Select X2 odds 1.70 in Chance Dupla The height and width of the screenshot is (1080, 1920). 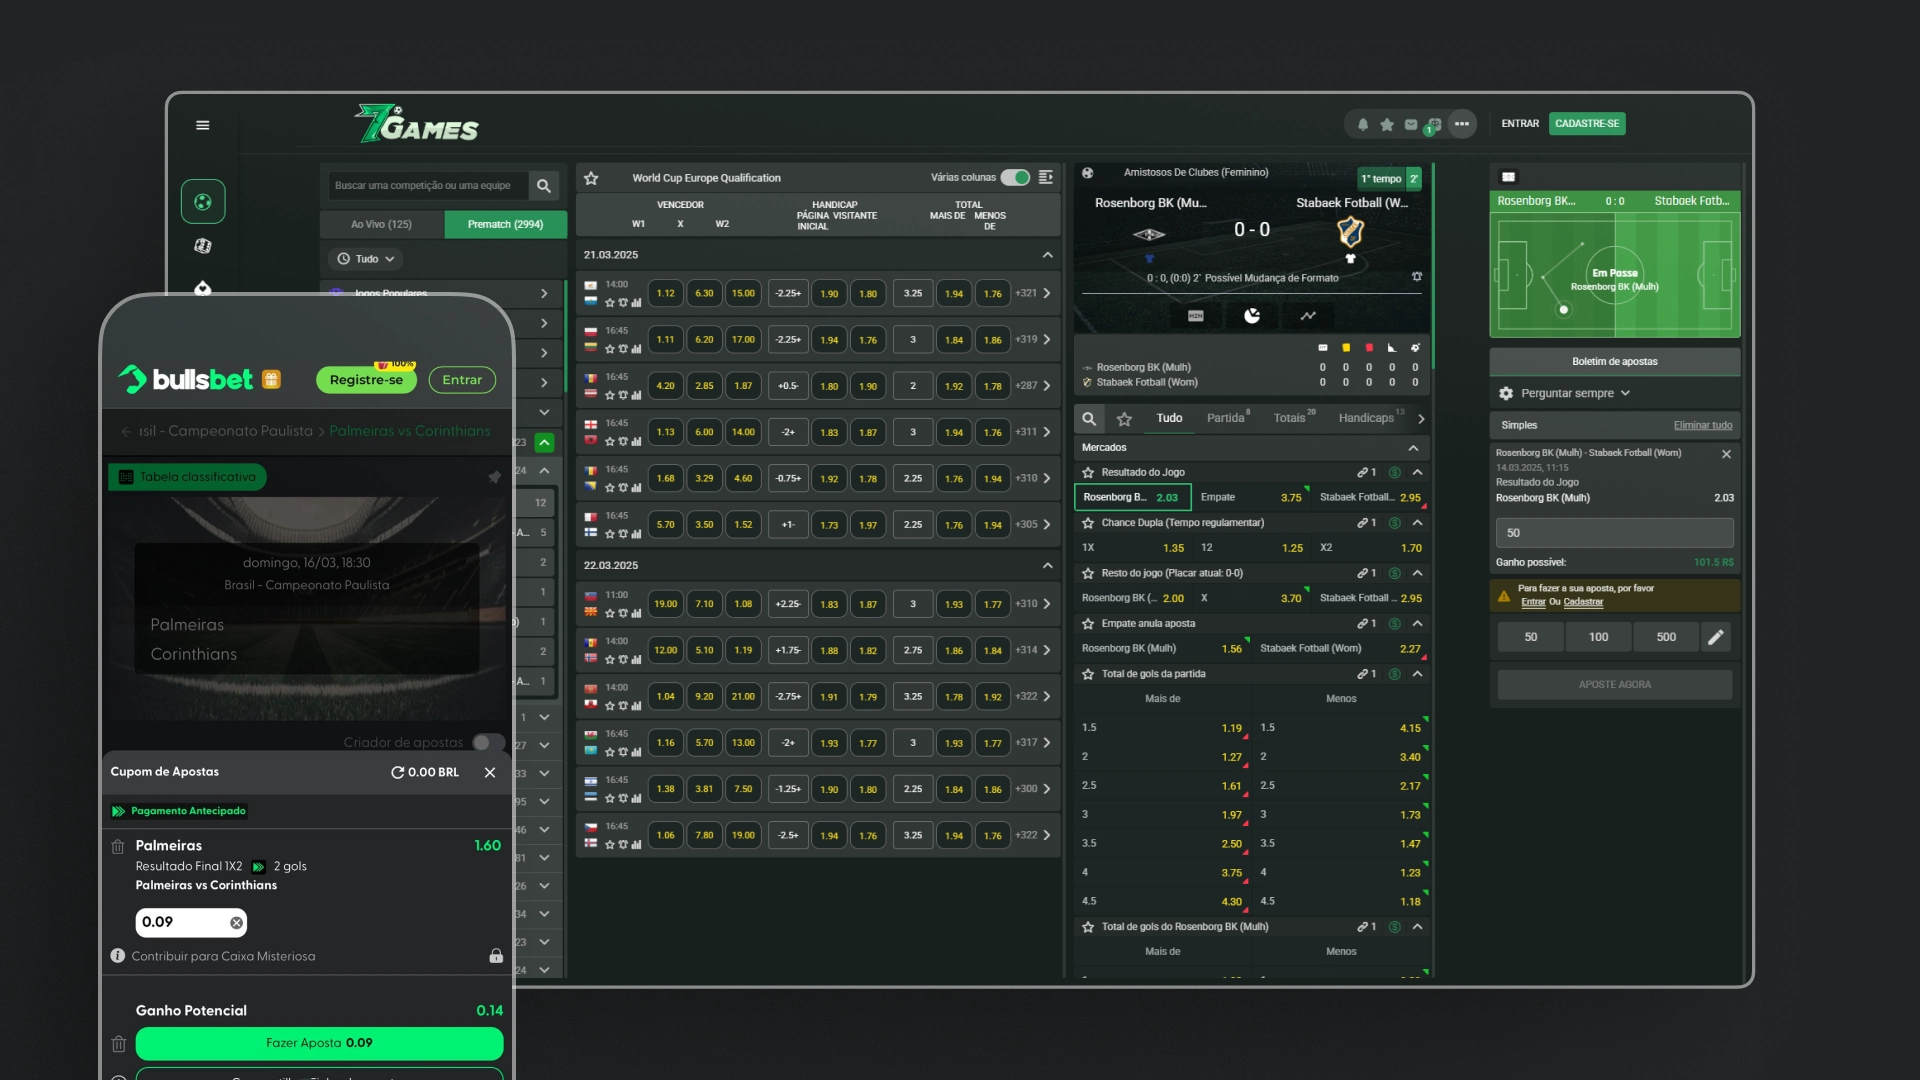[1370, 548]
